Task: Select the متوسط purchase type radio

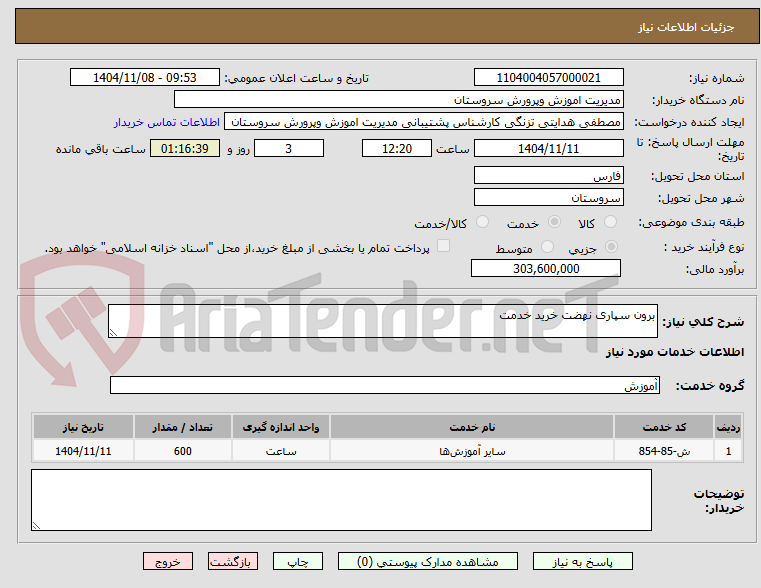Action: point(547,247)
